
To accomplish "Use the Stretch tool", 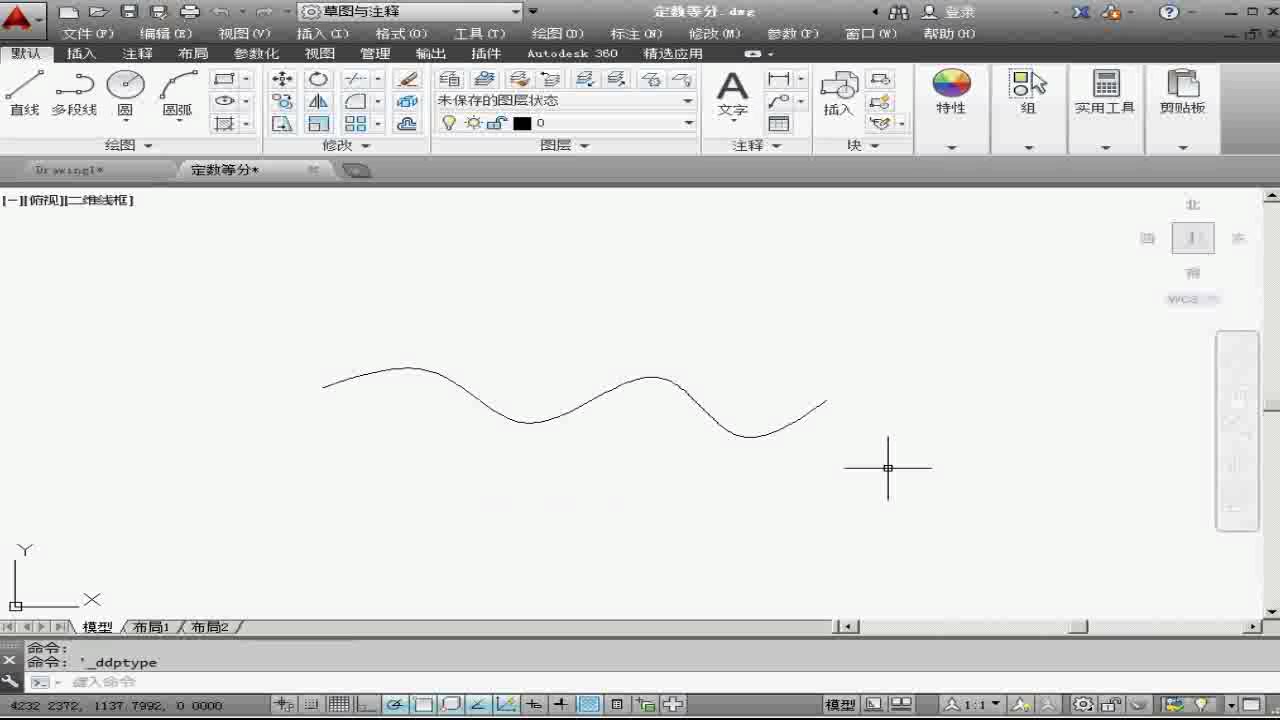I will click(282, 124).
